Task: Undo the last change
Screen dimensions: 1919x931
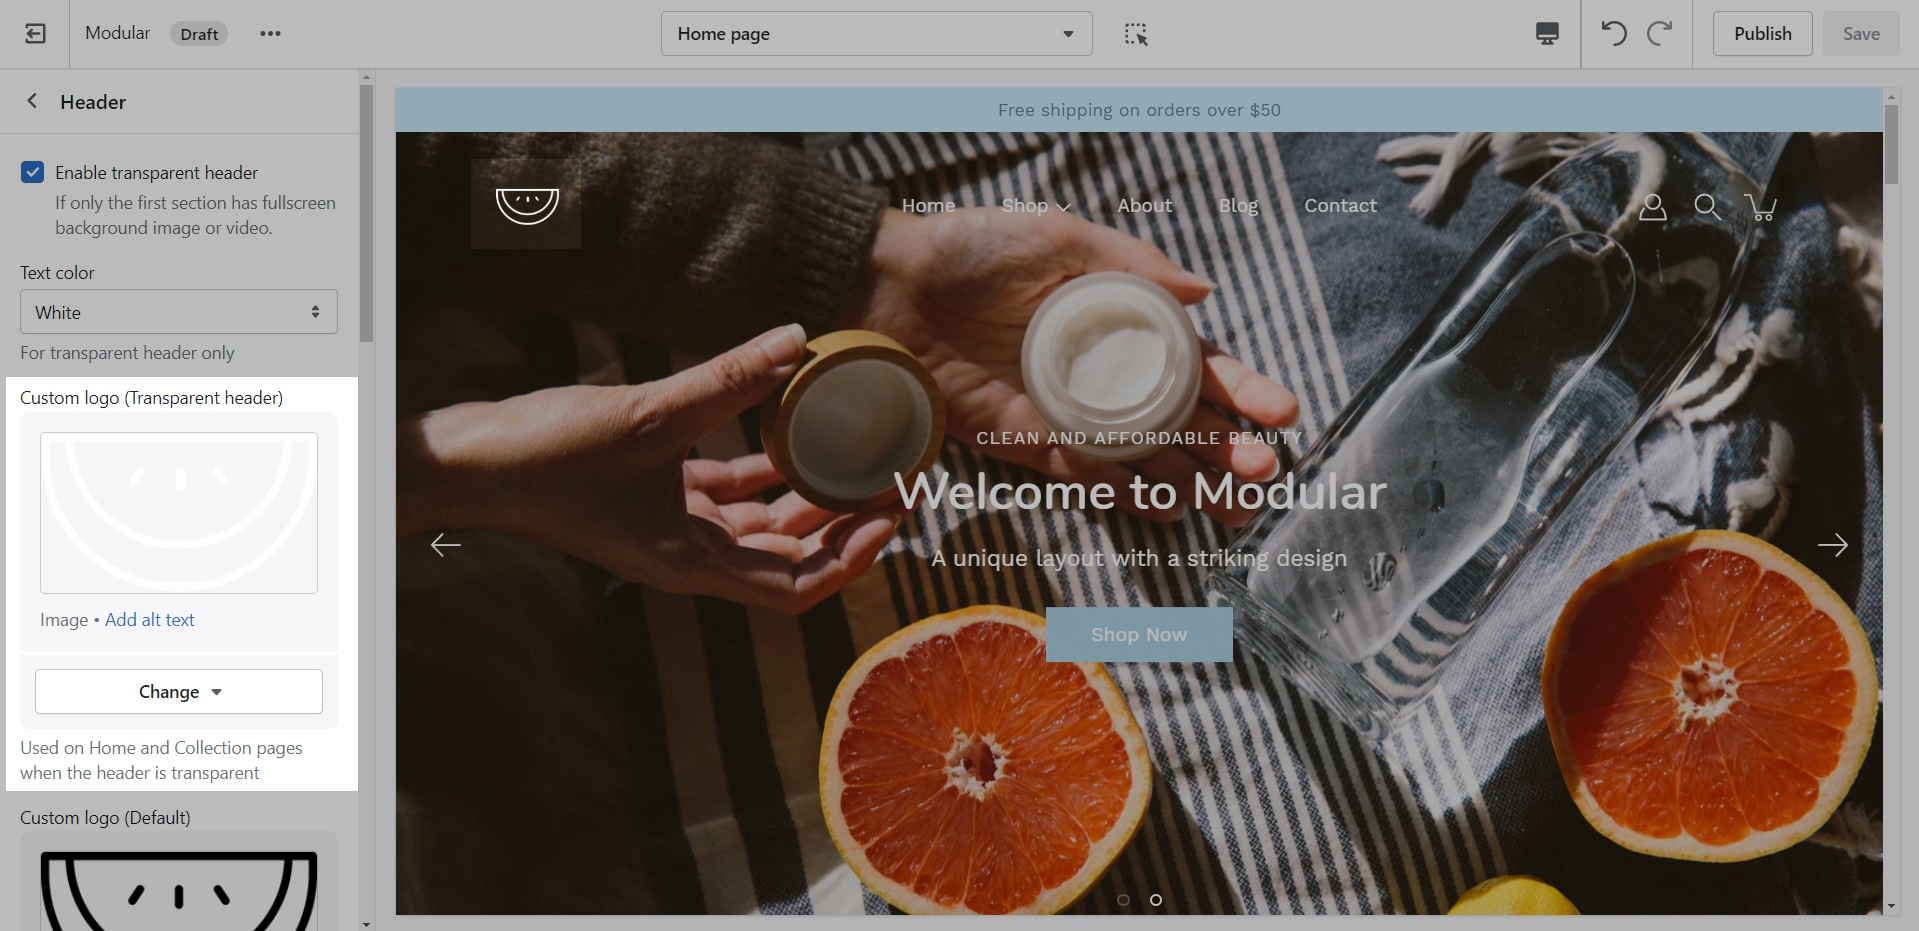Action: [1614, 34]
